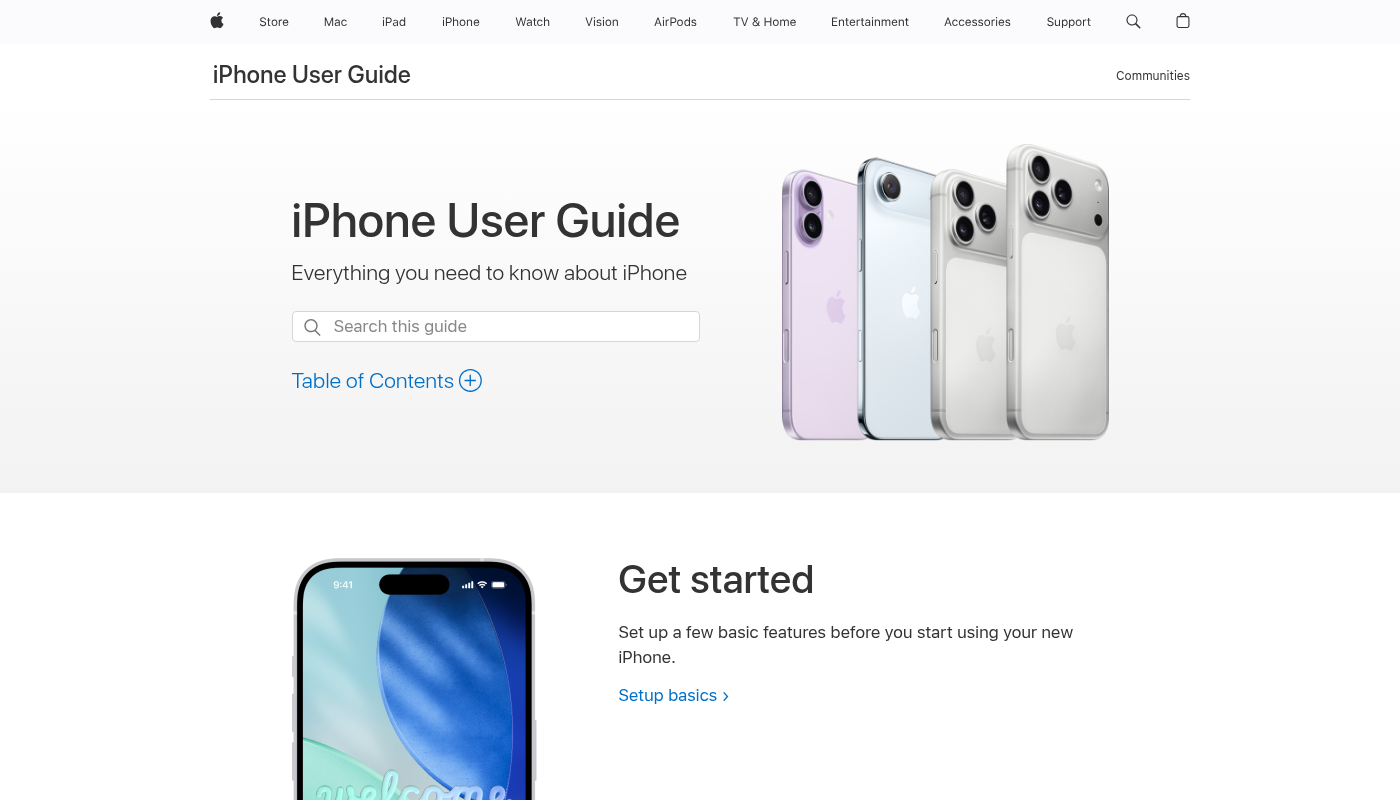Click the magnifier icon inside guide search field
Image resolution: width=1400 pixels, height=800 pixels.
pos(312,327)
